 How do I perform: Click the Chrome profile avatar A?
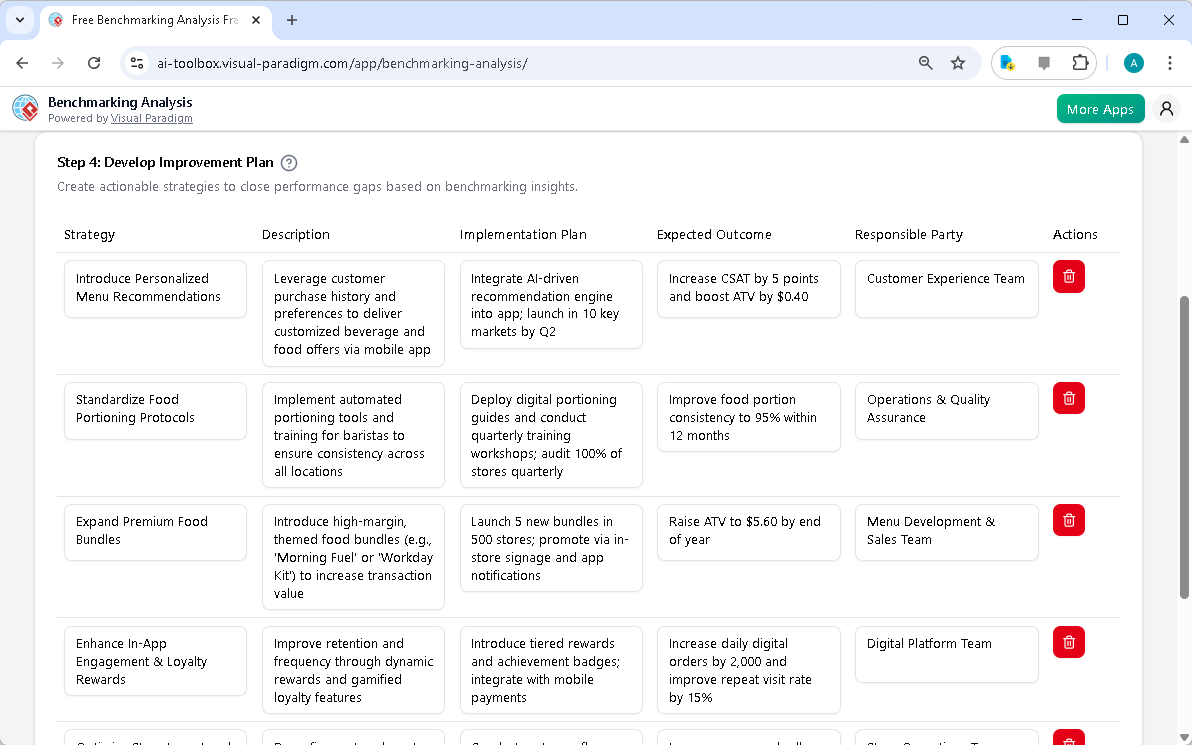tap(1133, 62)
